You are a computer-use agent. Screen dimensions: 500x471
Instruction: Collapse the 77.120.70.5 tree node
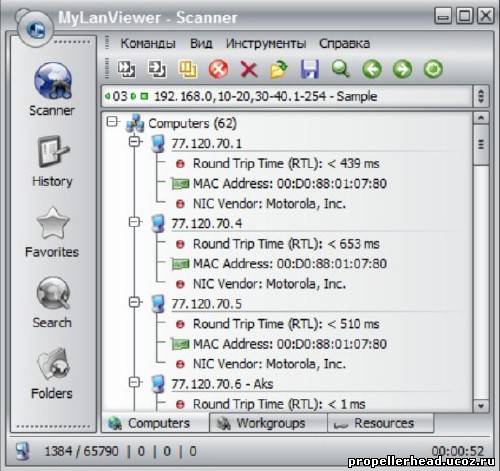click(x=135, y=302)
